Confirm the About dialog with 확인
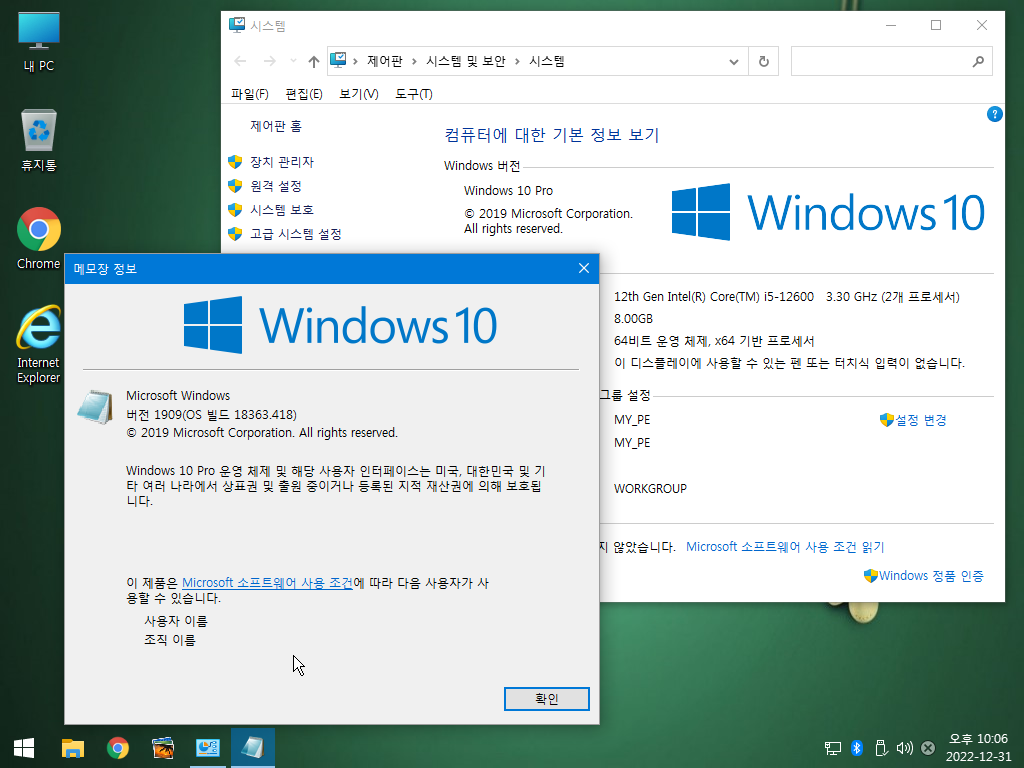Image resolution: width=1024 pixels, height=768 pixels. (547, 699)
